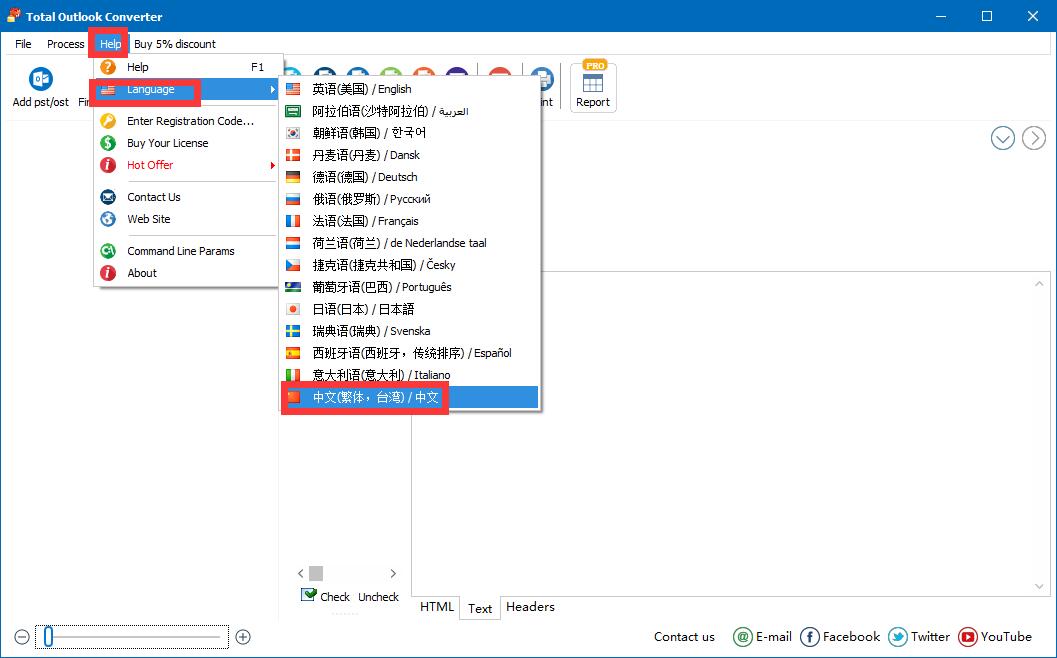The height and width of the screenshot is (658, 1057).
Task: Select Korean 한국어 language option
Action: (x=410, y=133)
